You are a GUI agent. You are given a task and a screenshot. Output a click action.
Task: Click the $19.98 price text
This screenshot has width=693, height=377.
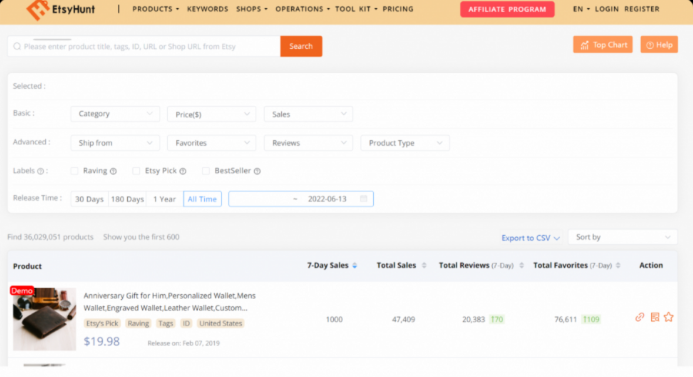102,342
